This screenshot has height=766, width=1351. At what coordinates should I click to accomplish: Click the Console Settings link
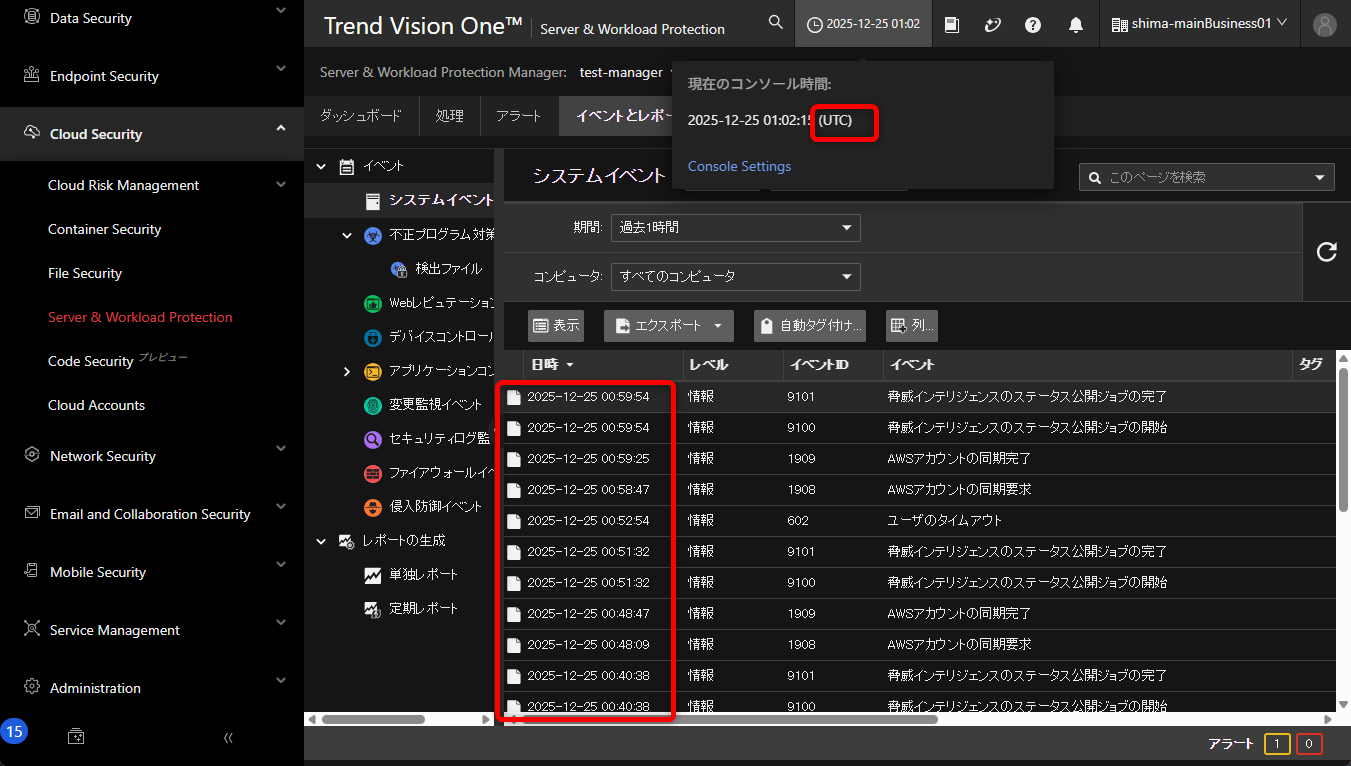click(x=739, y=167)
